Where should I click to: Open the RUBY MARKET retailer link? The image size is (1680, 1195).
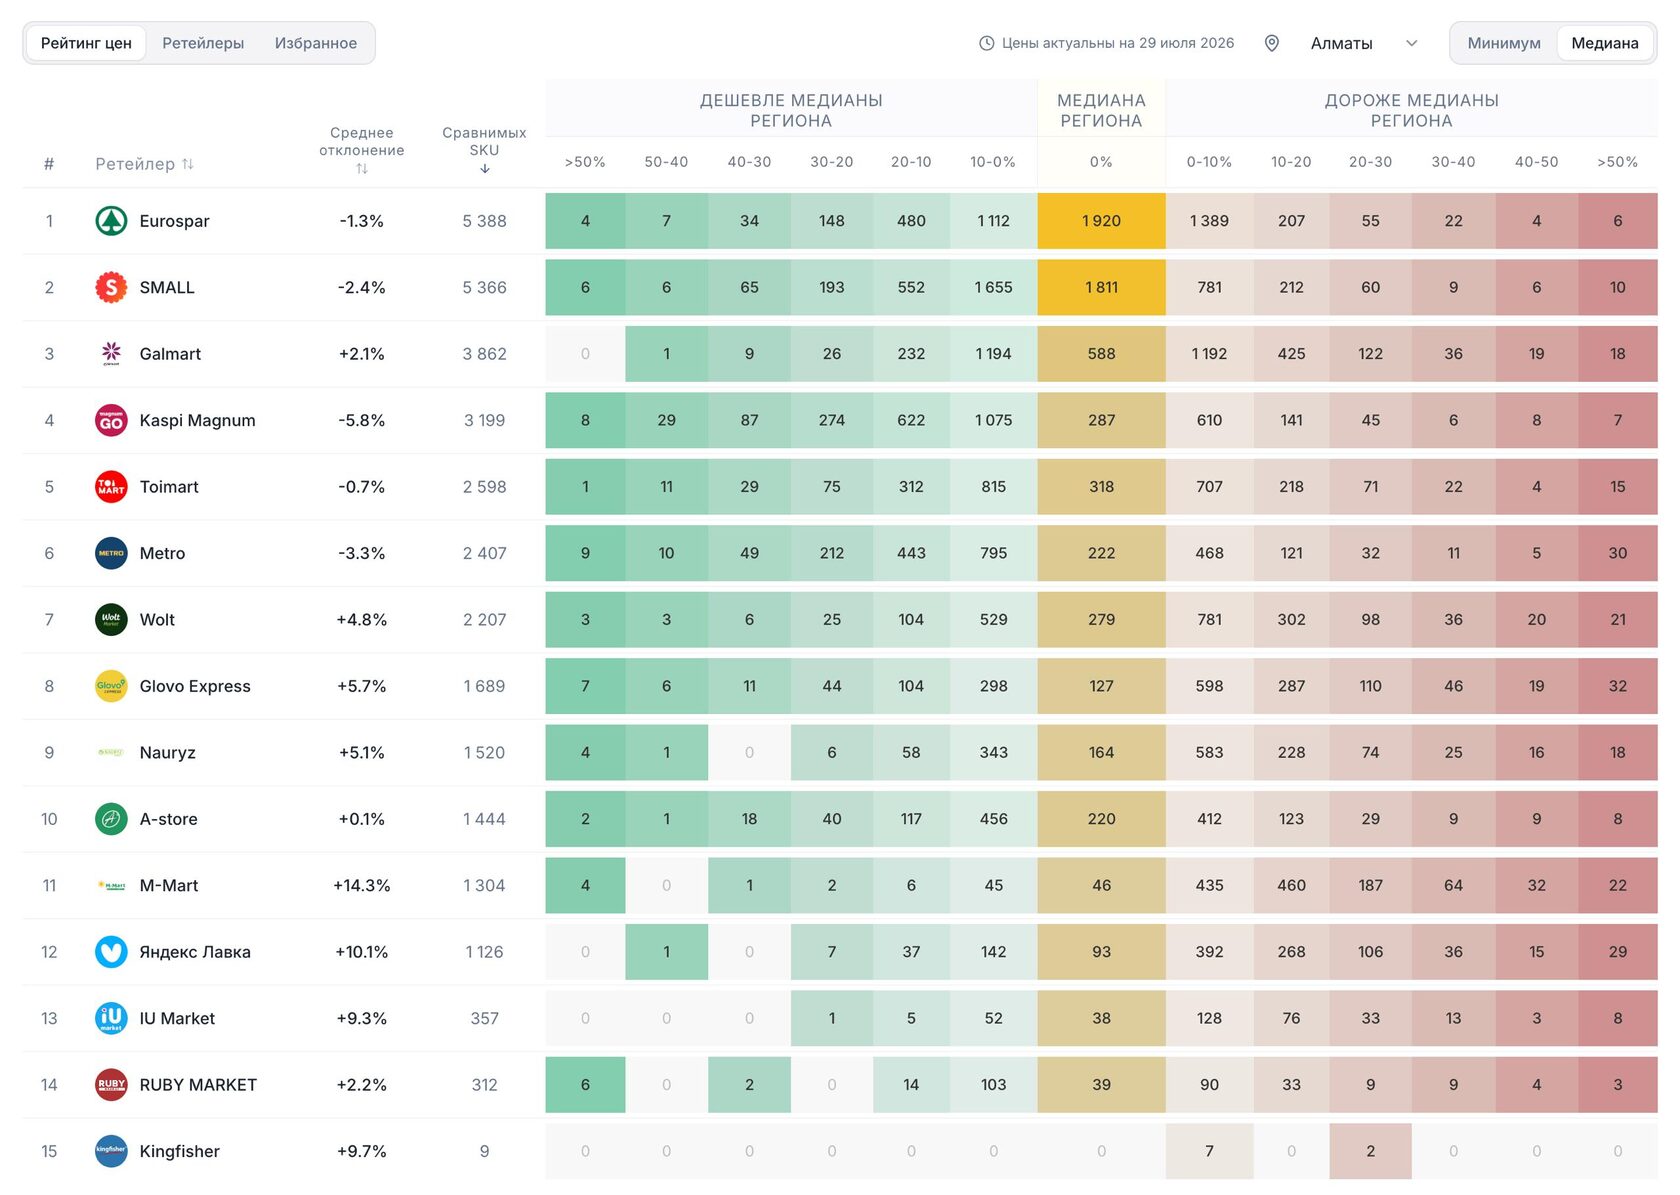tap(198, 1085)
